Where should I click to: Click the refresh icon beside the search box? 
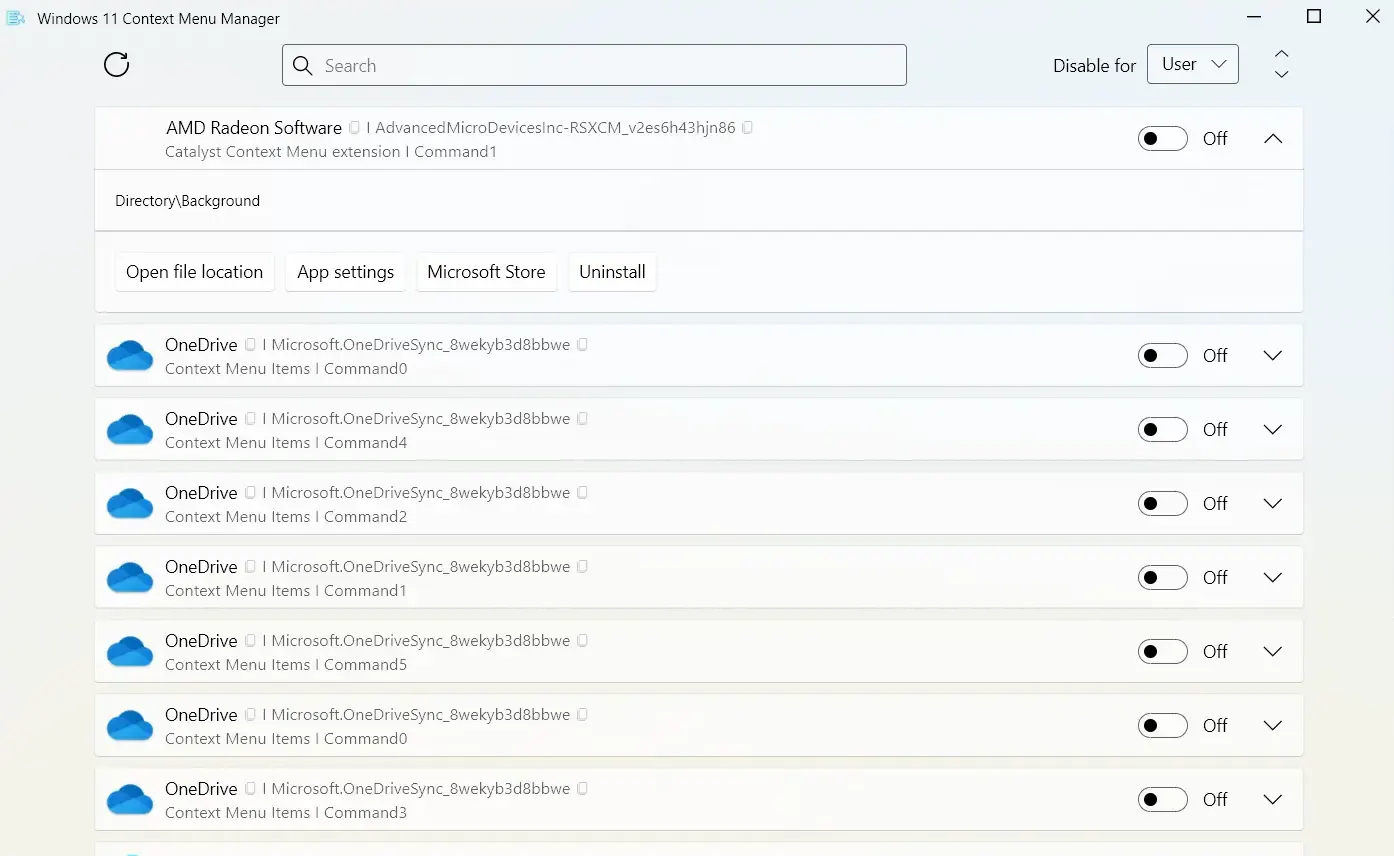point(117,65)
